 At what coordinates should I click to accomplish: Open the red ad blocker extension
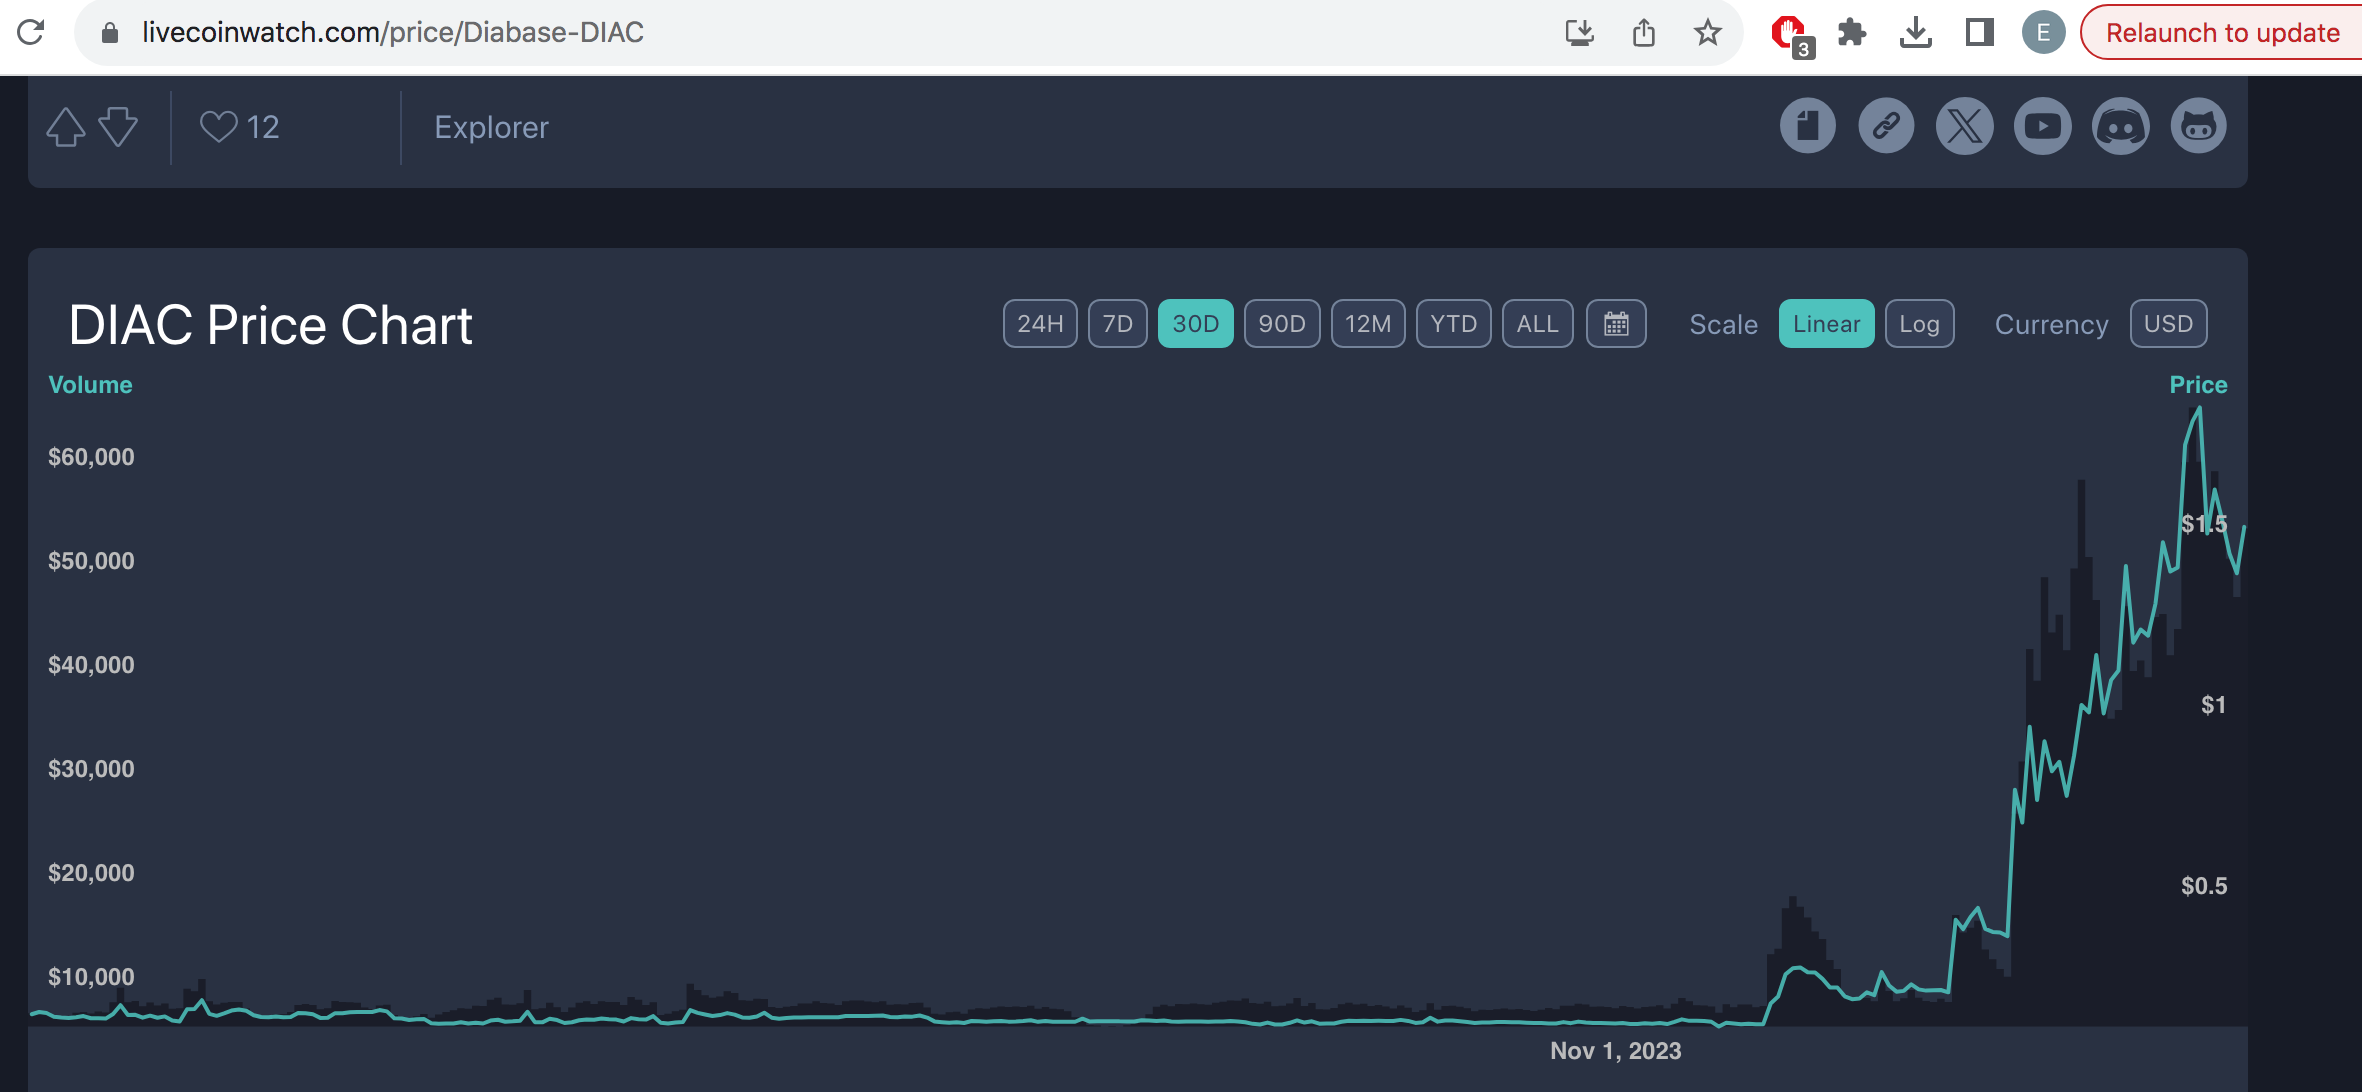[1790, 35]
